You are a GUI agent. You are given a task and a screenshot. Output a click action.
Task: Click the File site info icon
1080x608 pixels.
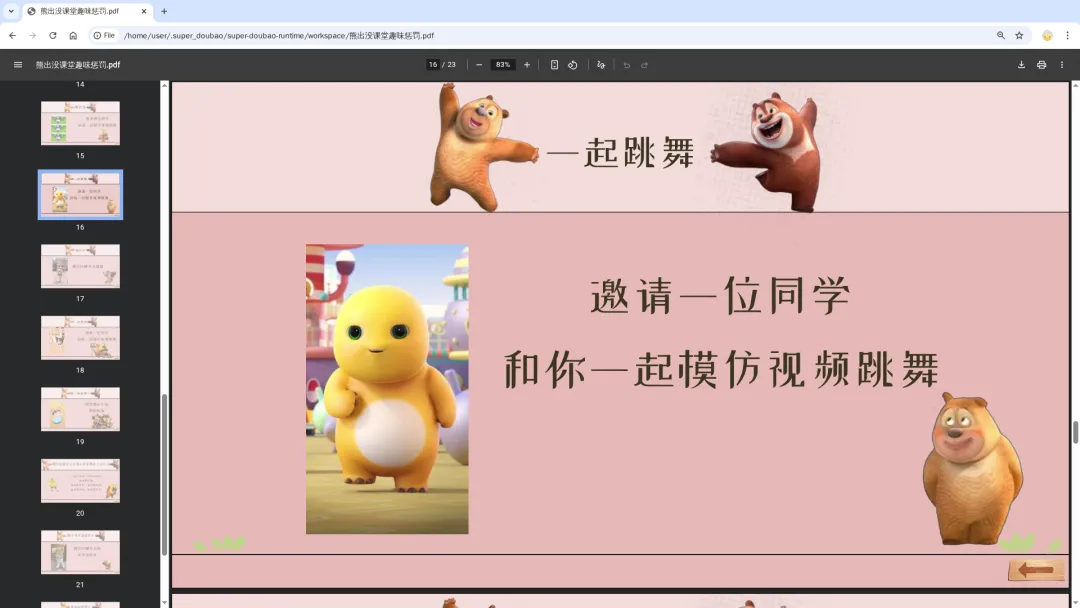coord(104,35)
